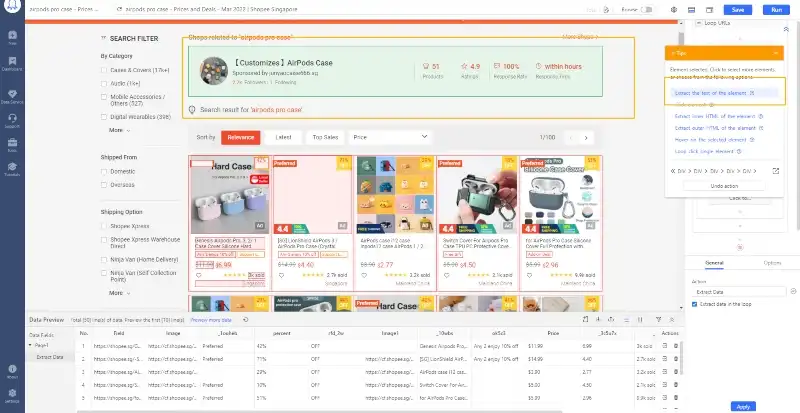
Task: Open the About info icon
Action: pyautogui.click(x=12, y=371)
